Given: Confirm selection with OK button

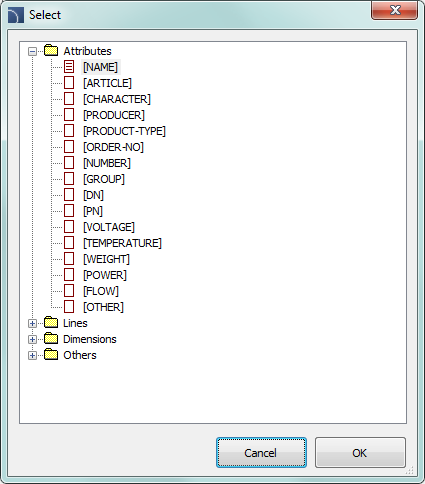Looking at the screenshot, I should pos(360,453).
